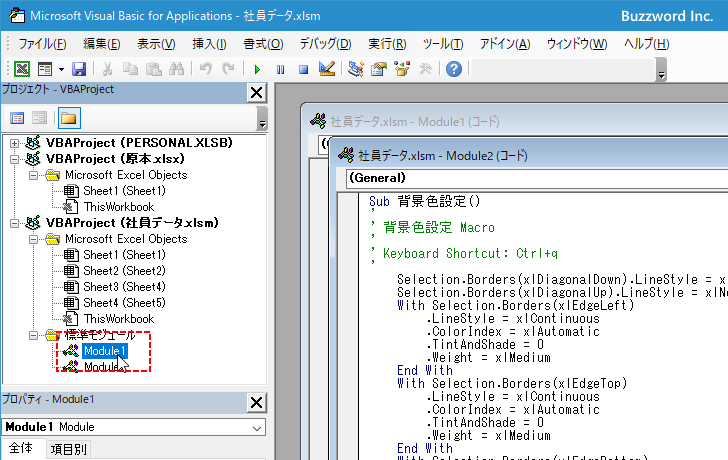Switch to the 全体 tab
The image size is (728, 460).
[21, 448]
